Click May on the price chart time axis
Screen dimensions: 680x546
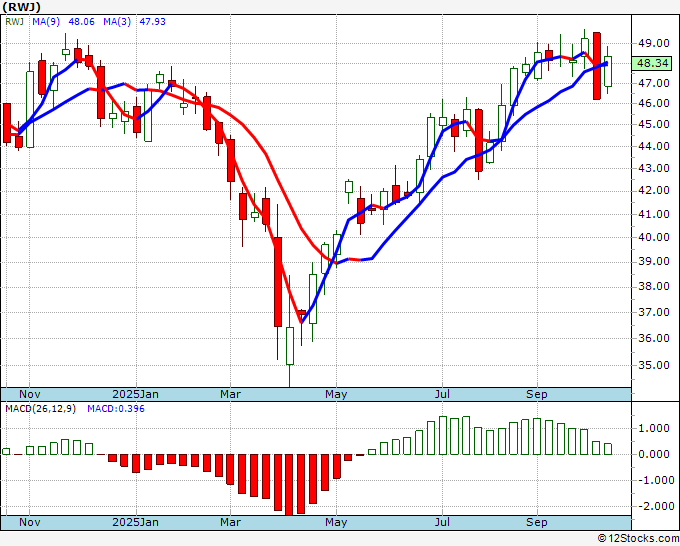(x=336, y=394)
